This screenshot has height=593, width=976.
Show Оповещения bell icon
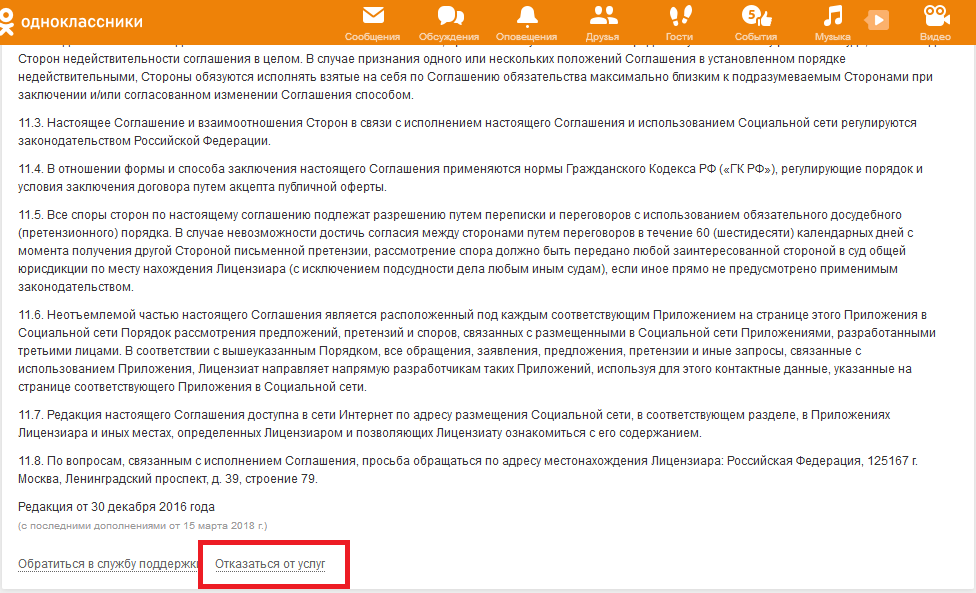526,16
